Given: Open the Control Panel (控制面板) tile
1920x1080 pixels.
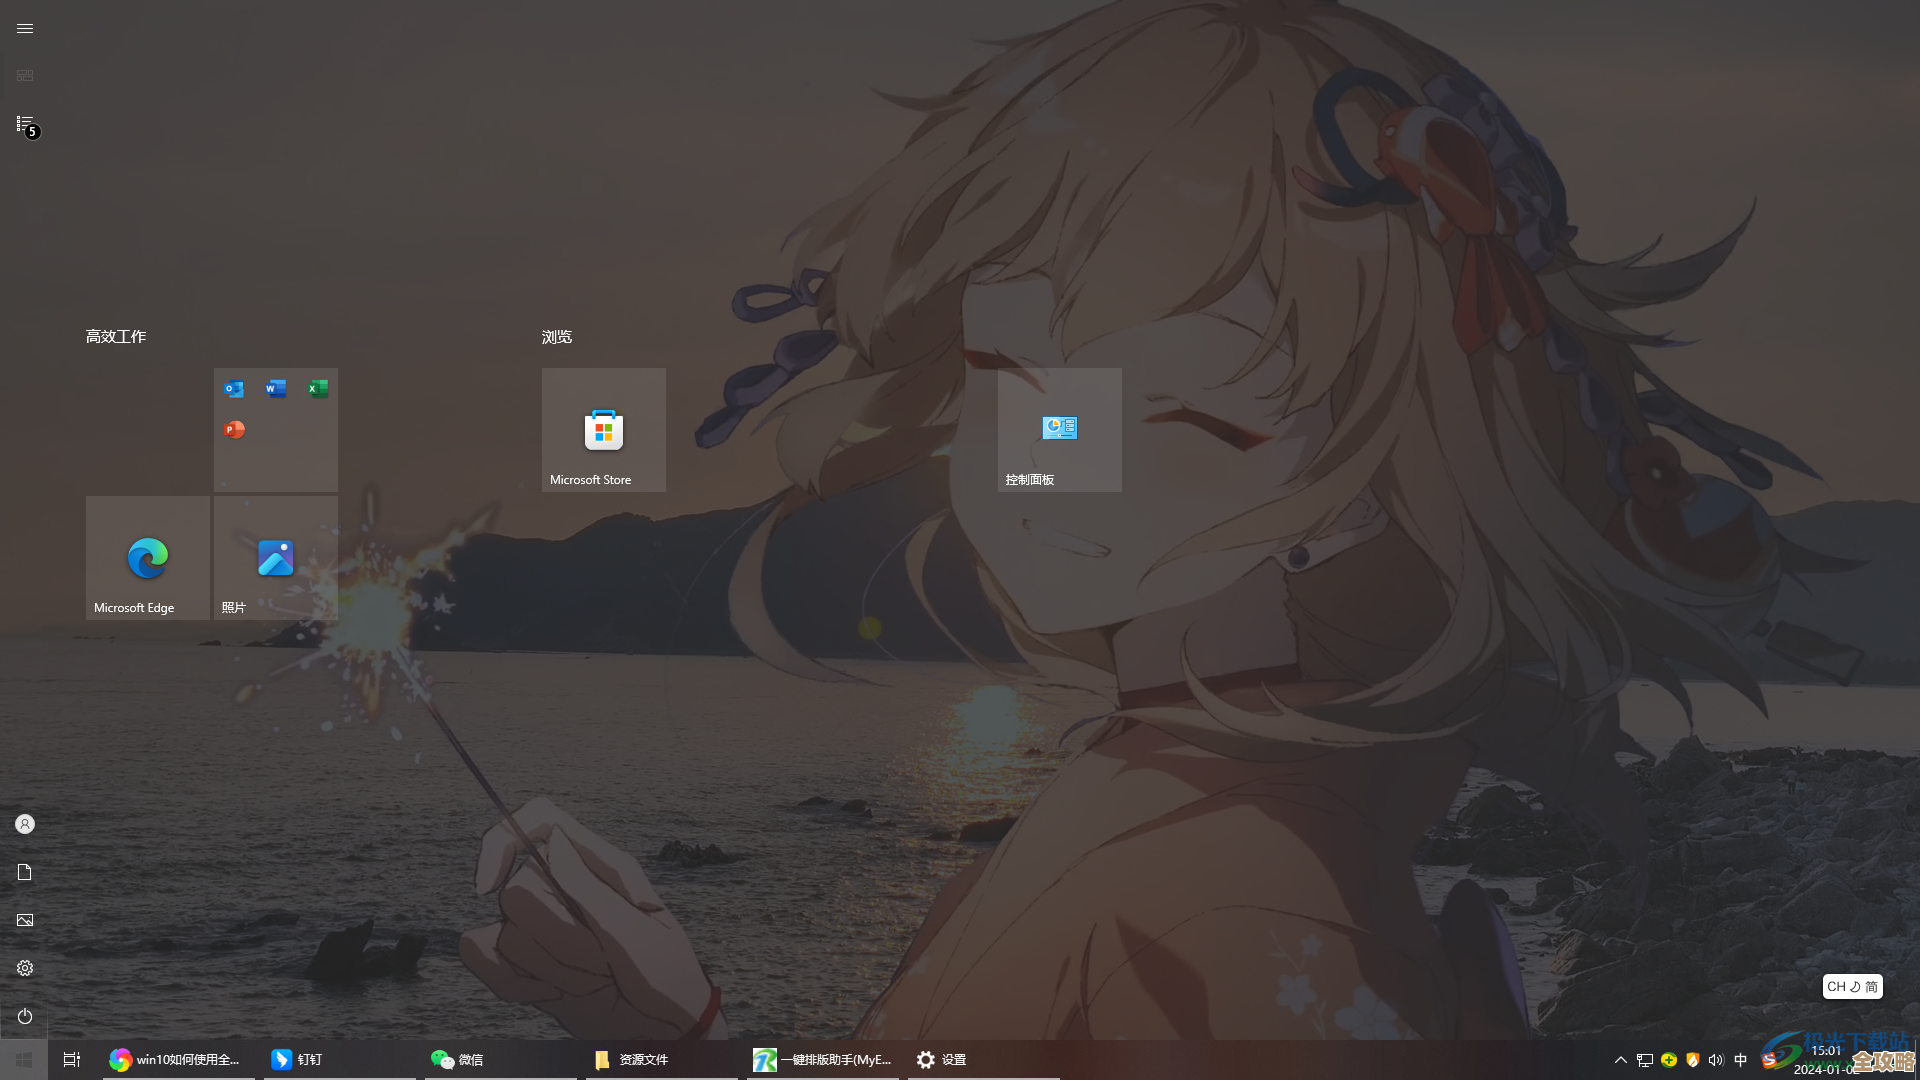Looking at the screenshot, I should (x=1059, y=430).
